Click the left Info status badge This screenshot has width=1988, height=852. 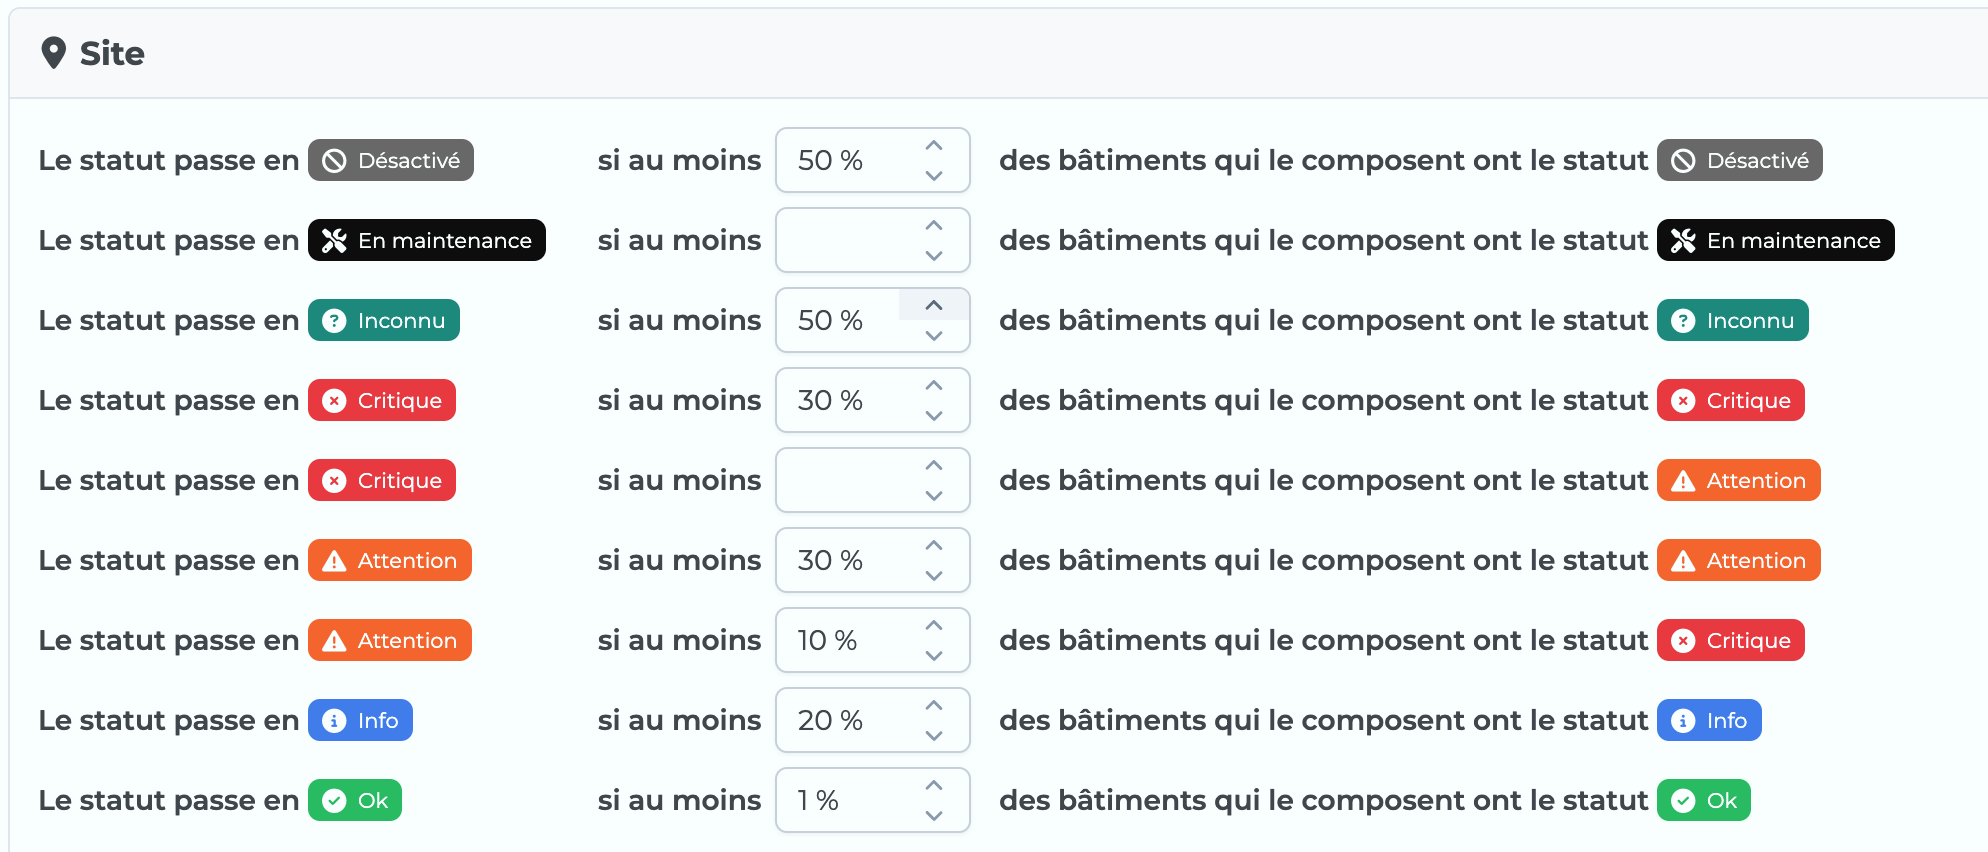[x=360, y=720]
